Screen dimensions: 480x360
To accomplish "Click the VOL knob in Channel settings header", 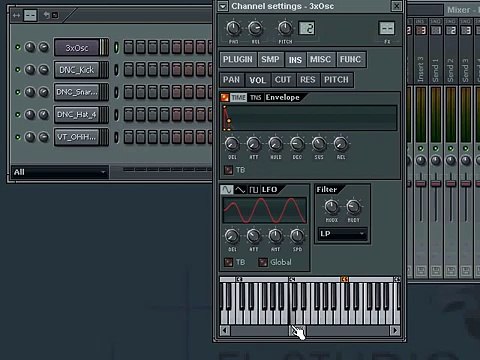I will (x=255, y=29).
